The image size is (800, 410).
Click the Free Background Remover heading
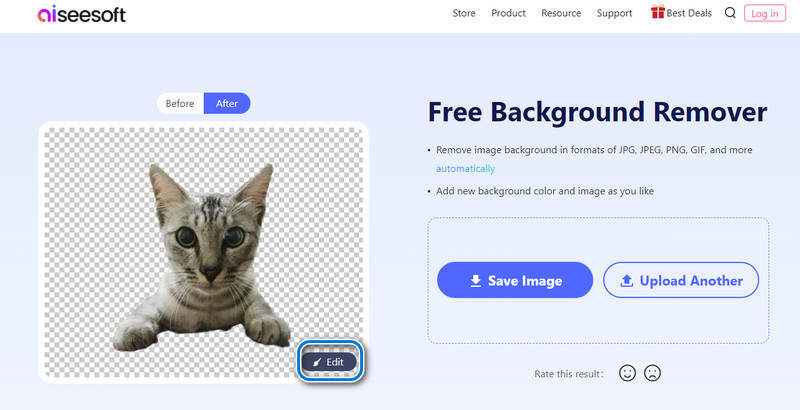click(x=597, y=112)
